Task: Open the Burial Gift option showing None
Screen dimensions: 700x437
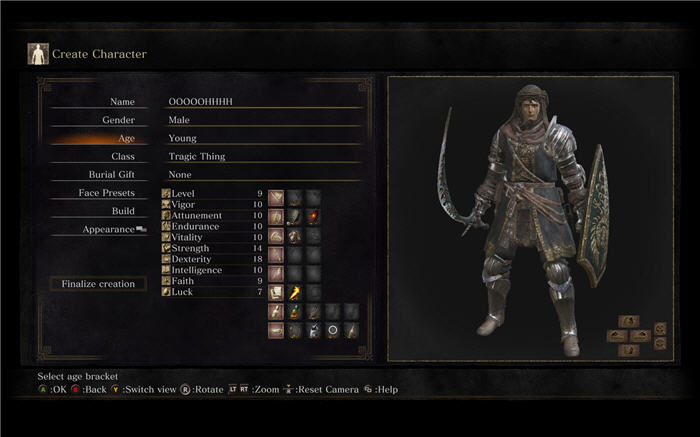Action: 263,175
